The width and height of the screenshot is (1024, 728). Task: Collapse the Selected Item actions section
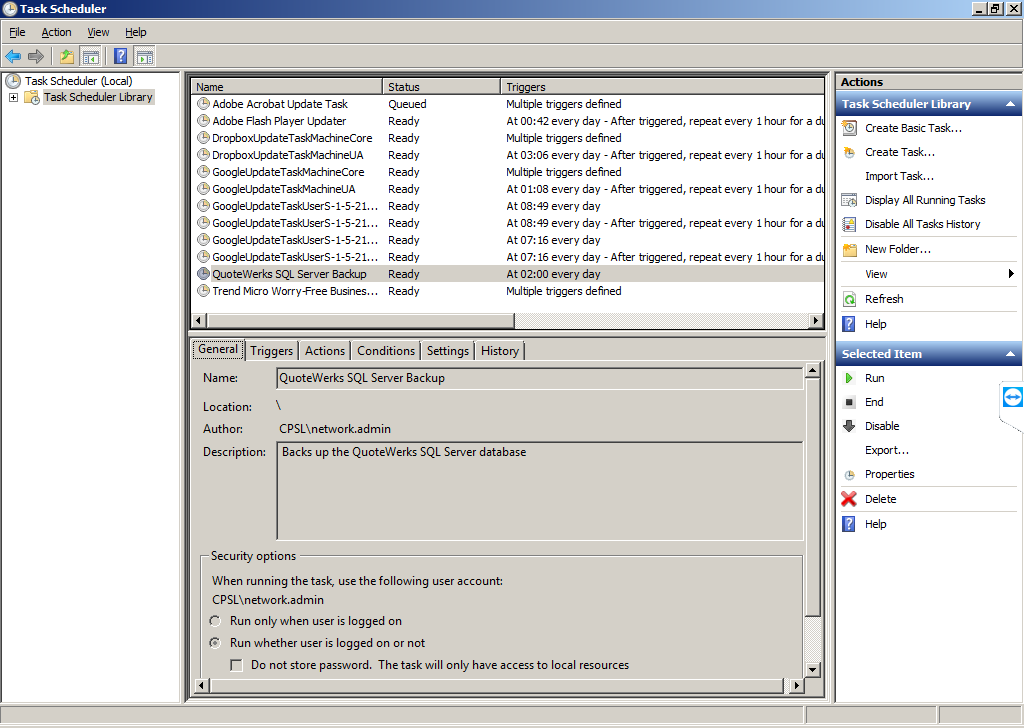tap(1010, 354)
